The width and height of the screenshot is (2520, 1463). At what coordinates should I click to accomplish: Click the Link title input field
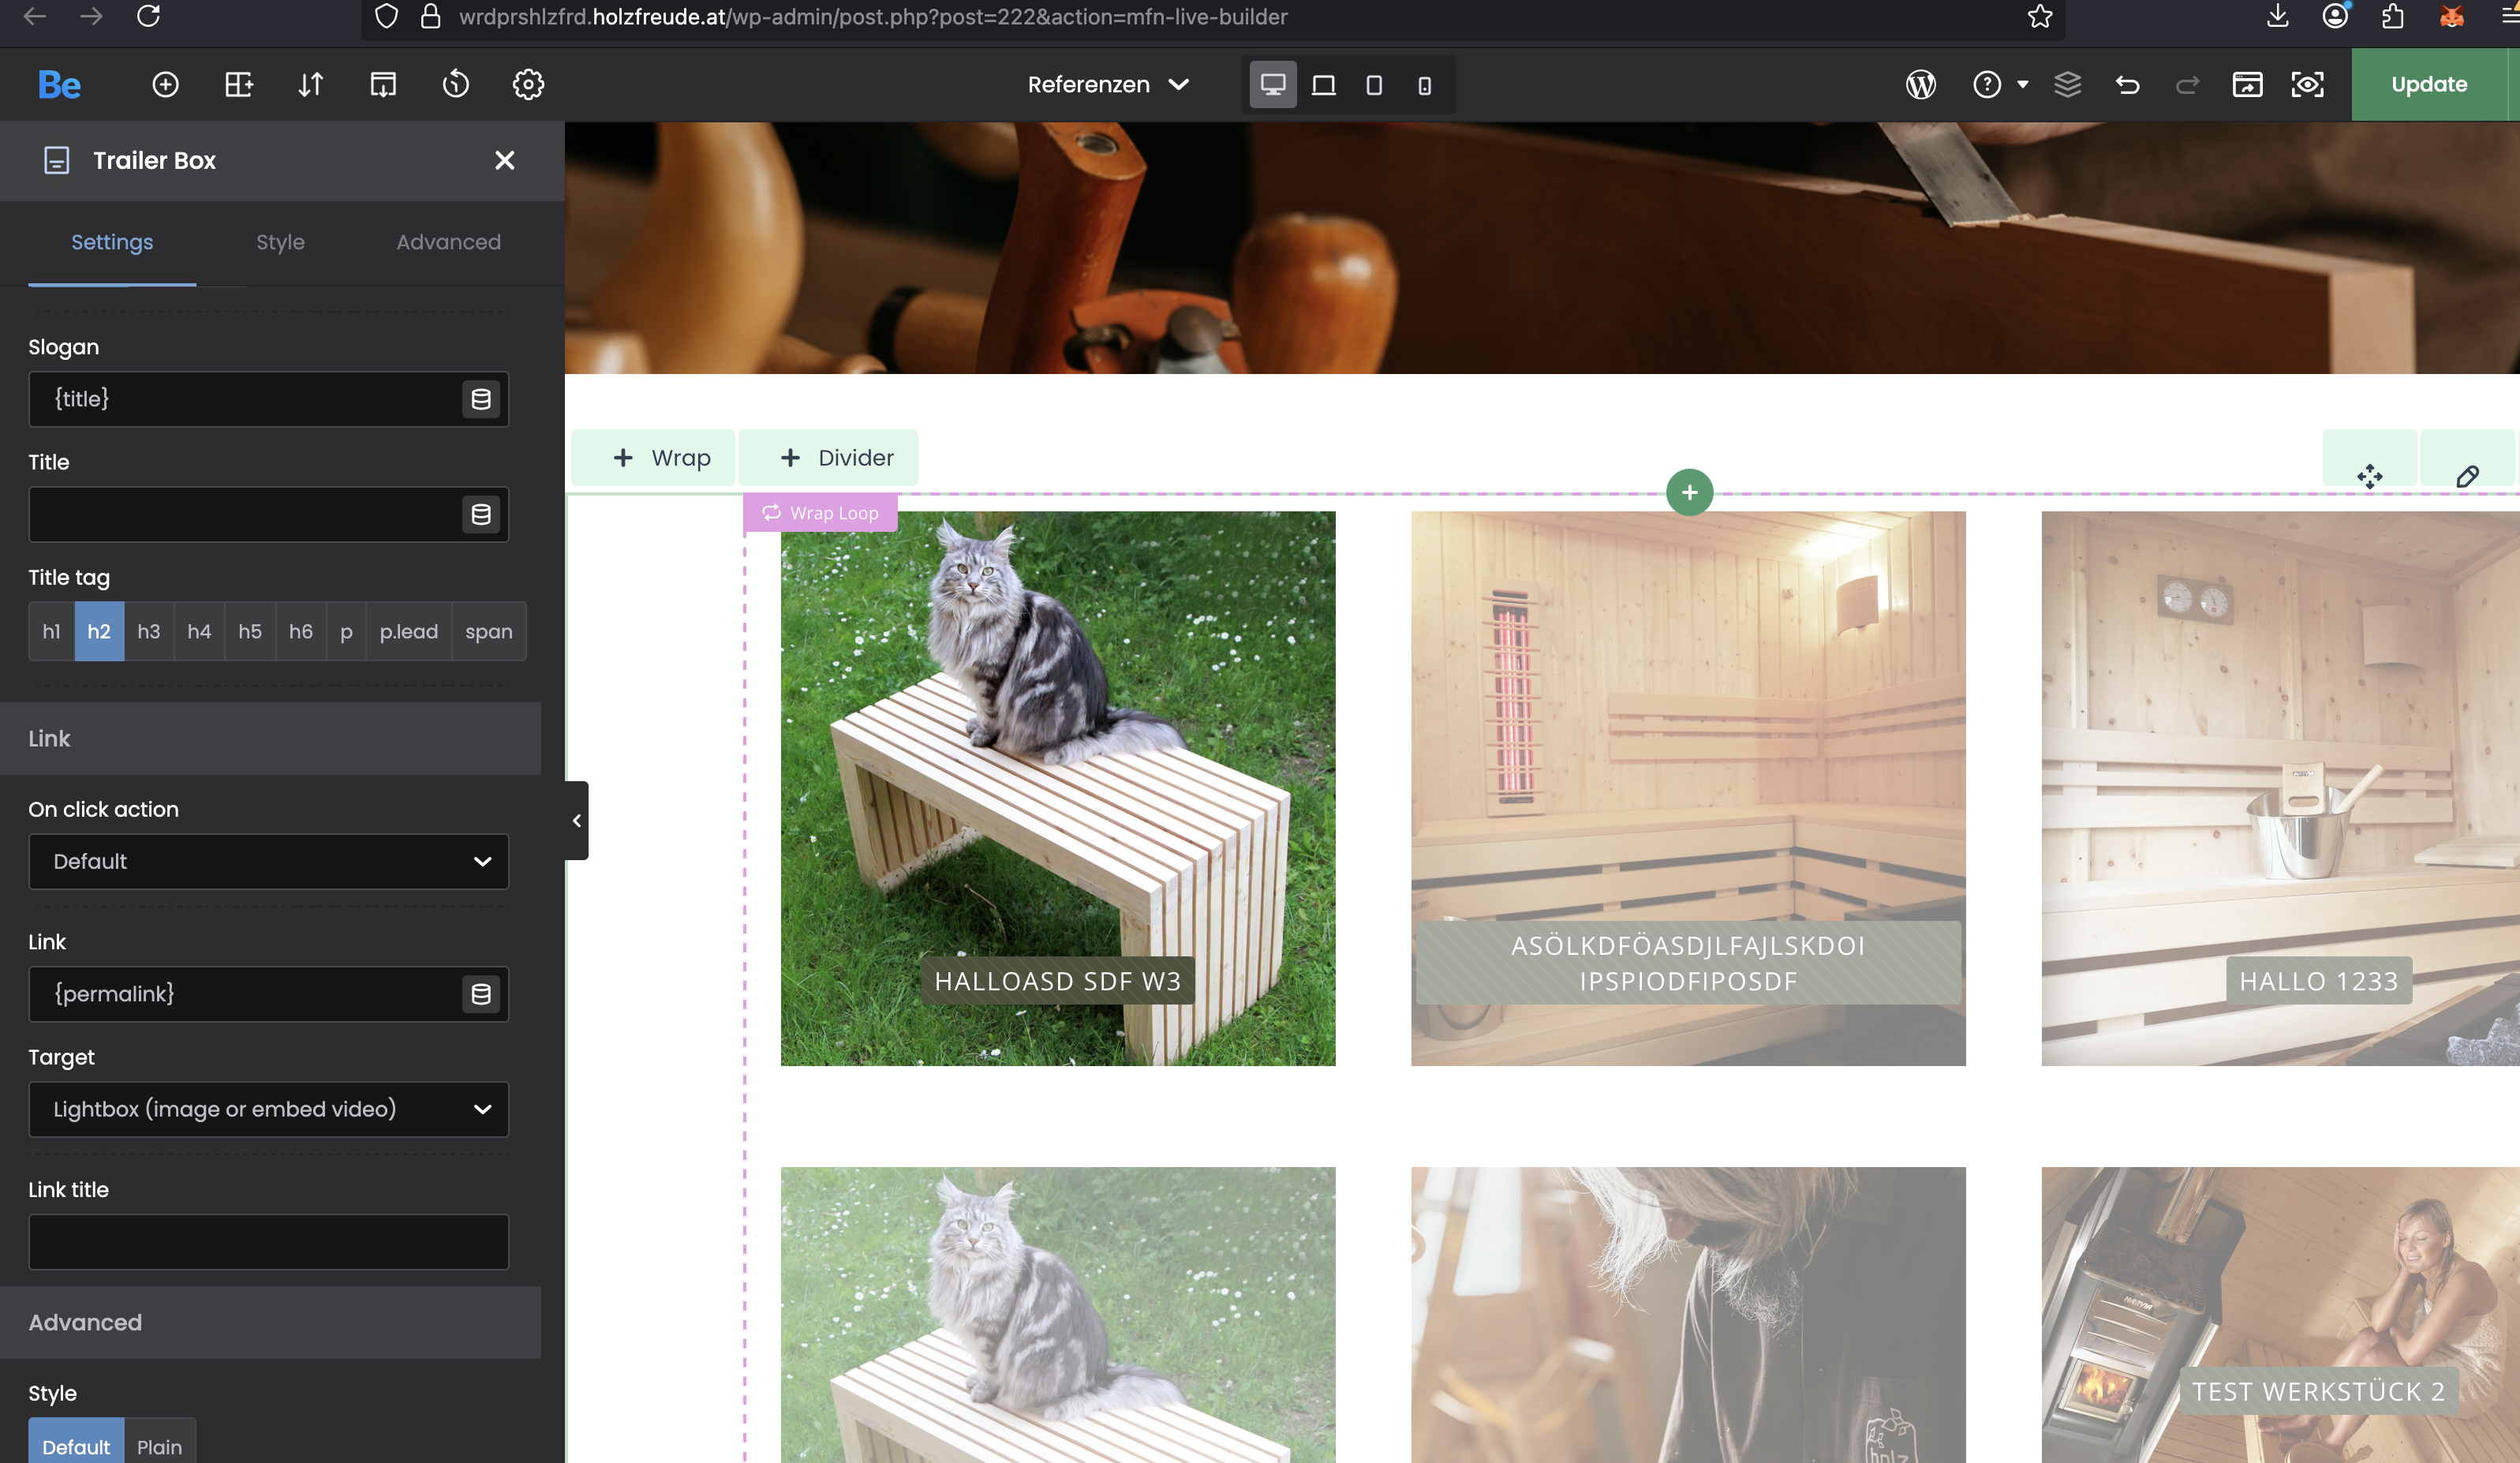tap(268, 1241)
